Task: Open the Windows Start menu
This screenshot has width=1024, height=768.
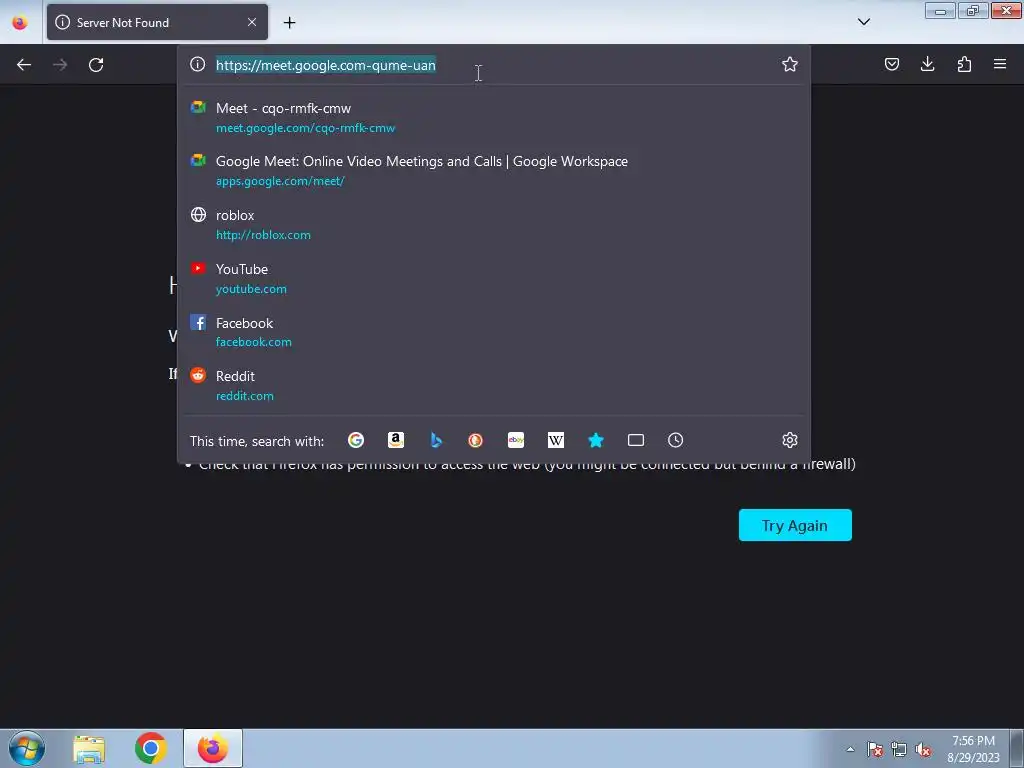Action: point(27,748)
